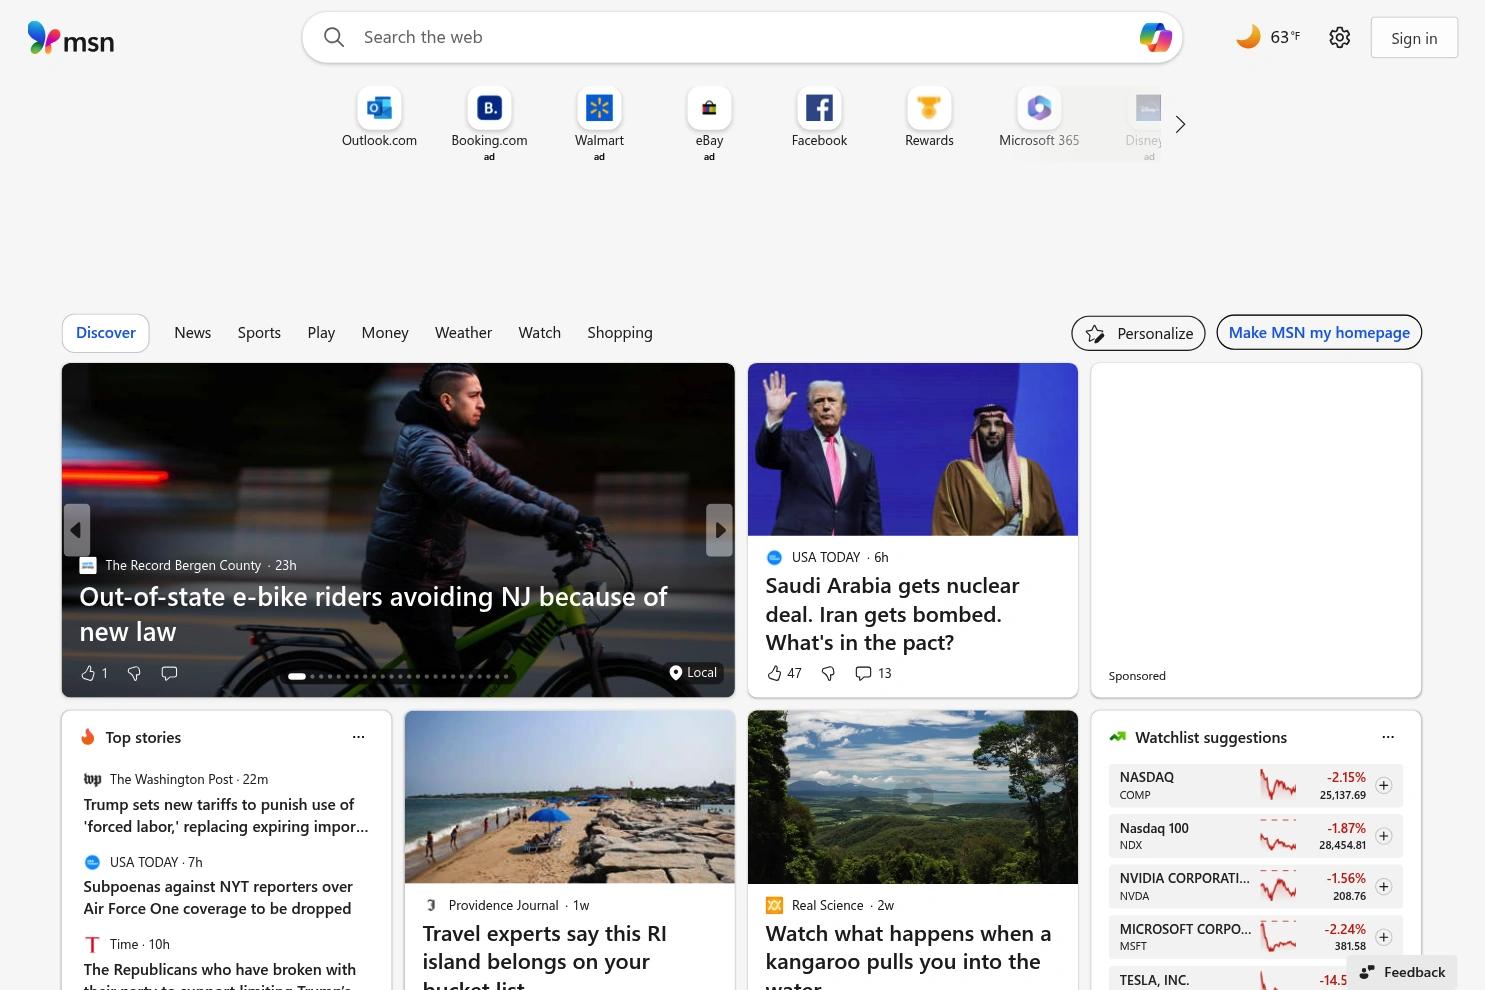Click the Local location tag

coord(693,672)
